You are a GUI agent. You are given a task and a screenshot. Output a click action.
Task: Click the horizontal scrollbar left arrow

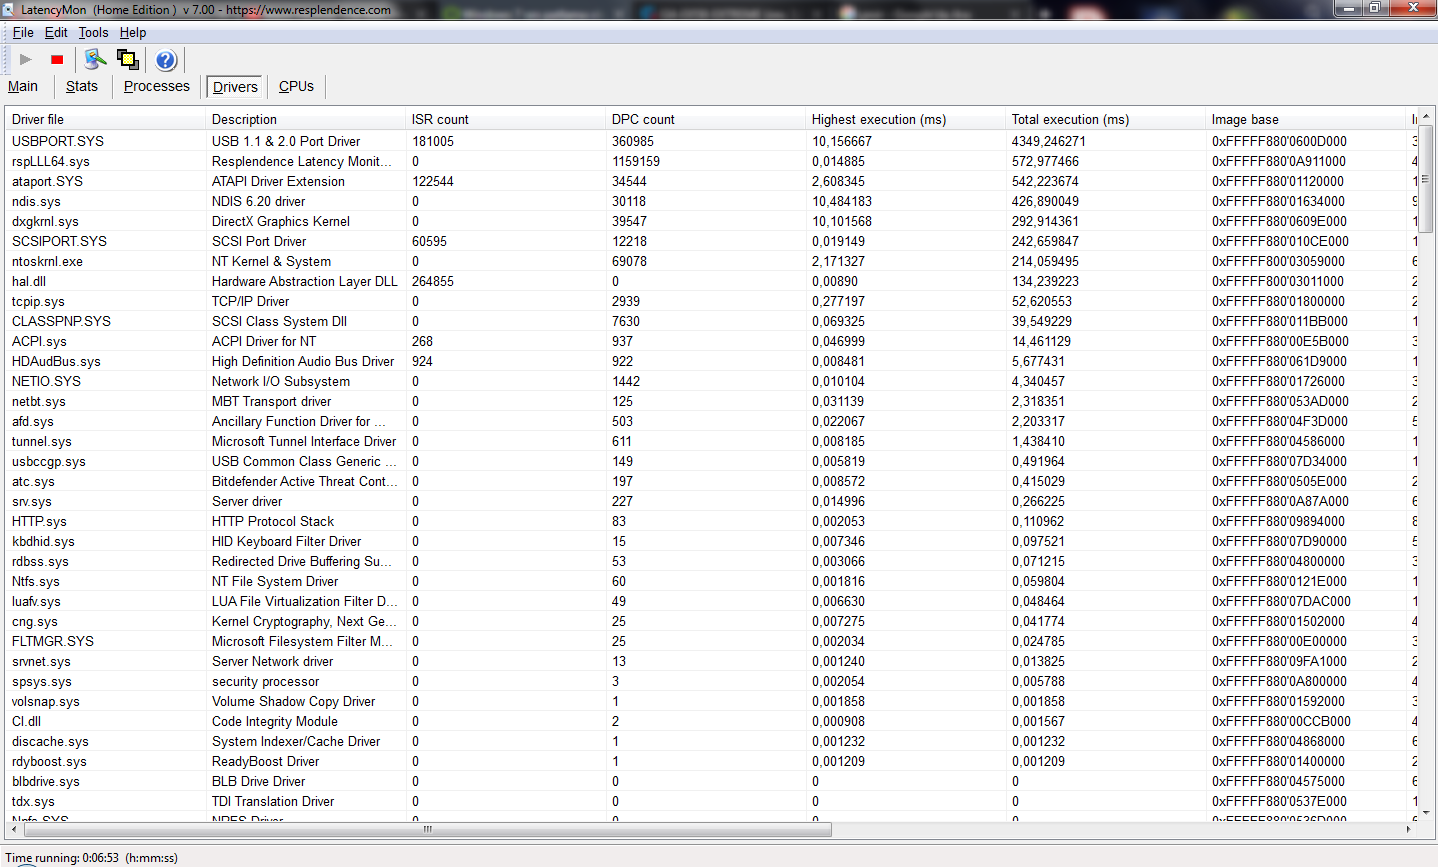click(14, 829)
